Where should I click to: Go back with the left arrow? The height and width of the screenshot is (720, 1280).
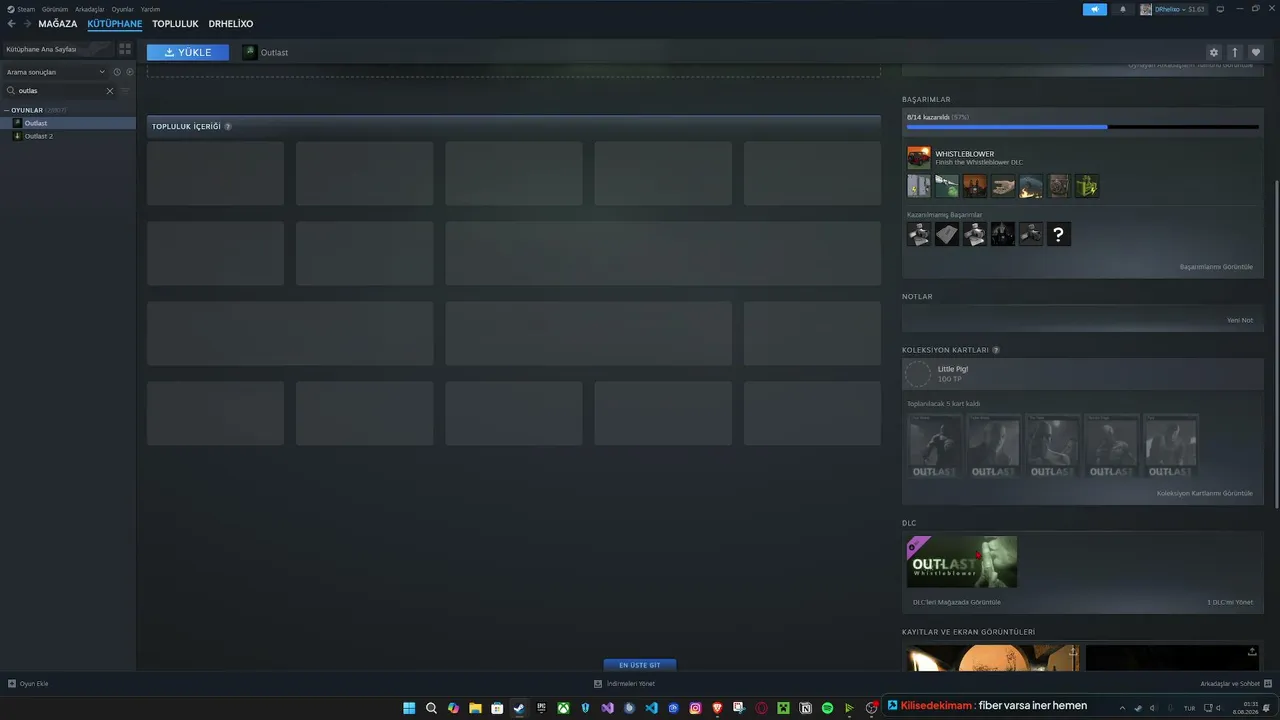[12, 24]
